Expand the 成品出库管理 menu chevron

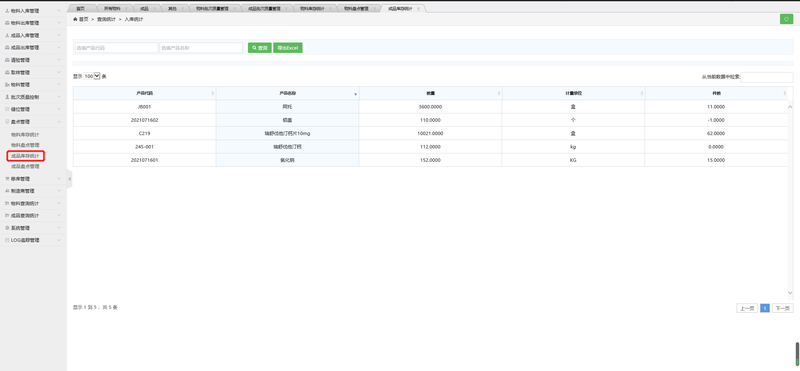tap(59, 47)
